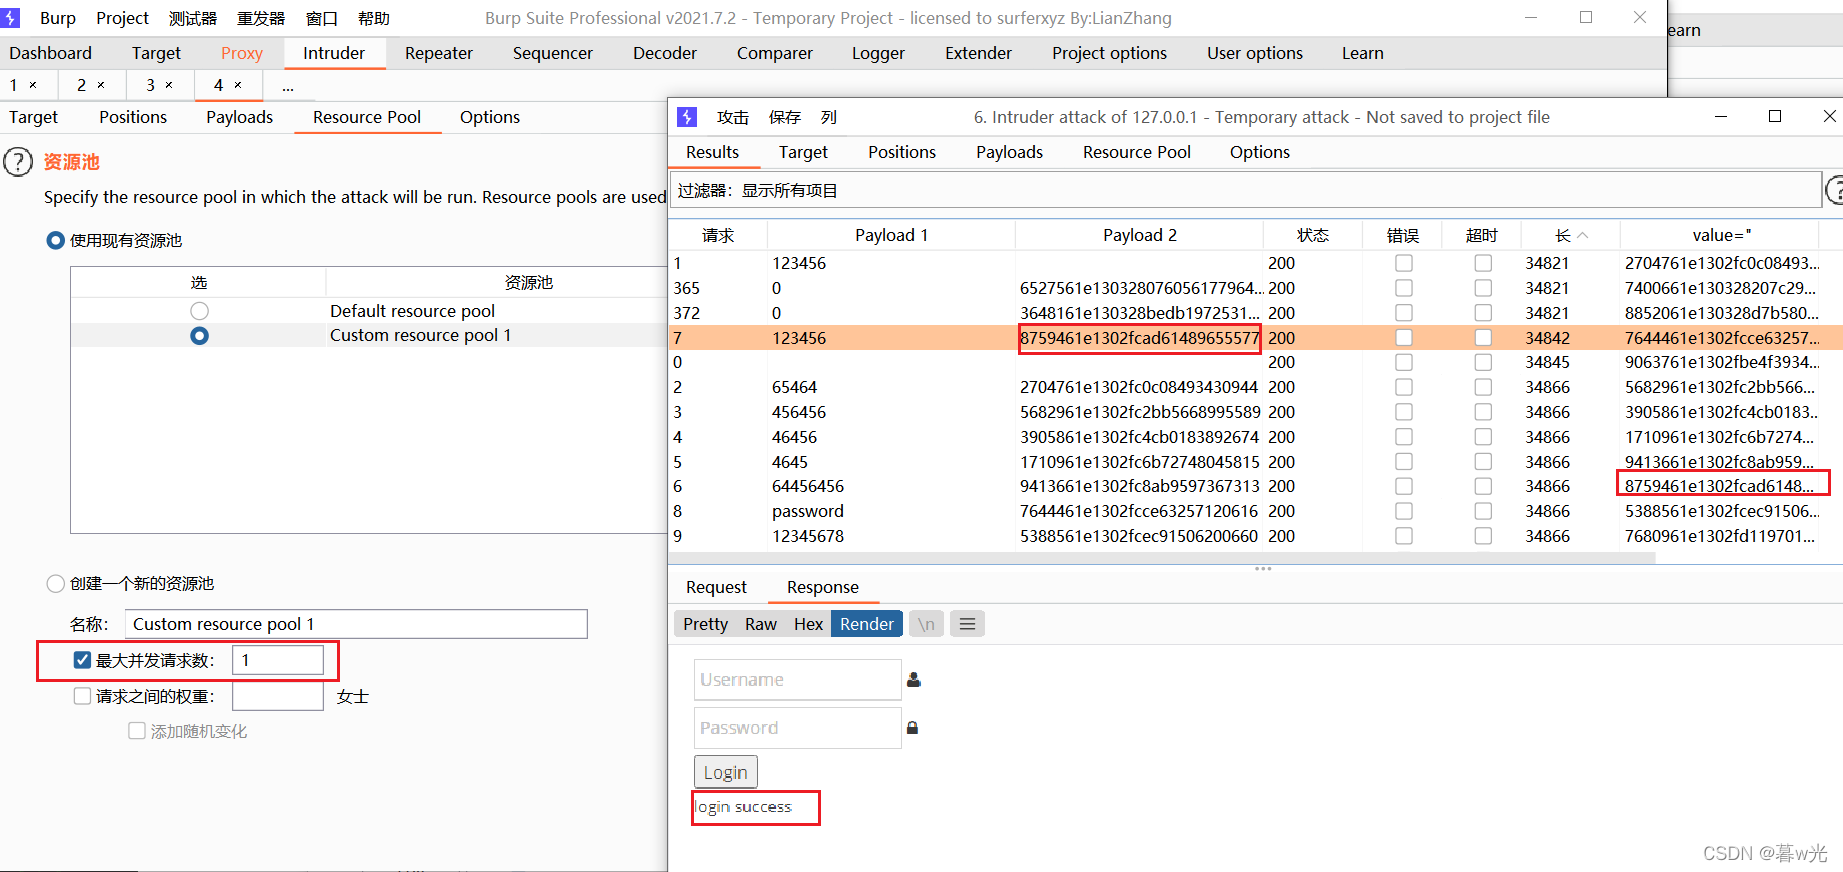Open the 重发器 menu

(261, 18)
